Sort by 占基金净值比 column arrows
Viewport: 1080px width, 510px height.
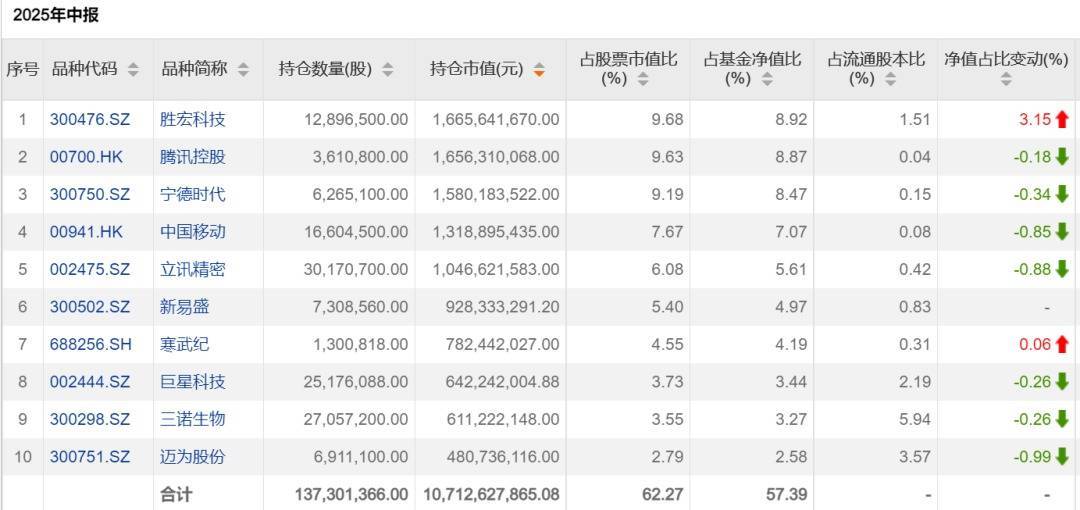767,79
